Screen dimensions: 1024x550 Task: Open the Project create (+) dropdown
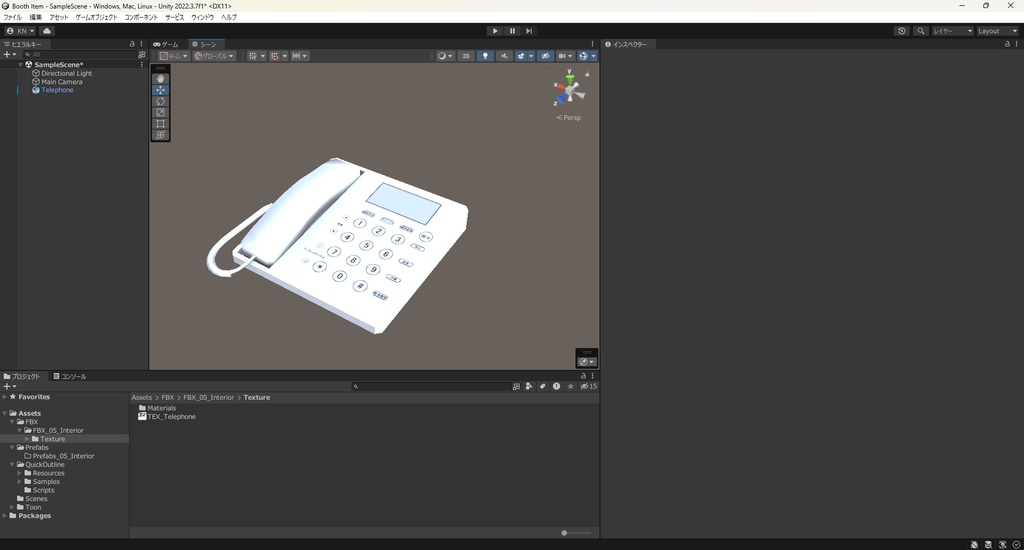click(10, 386)
